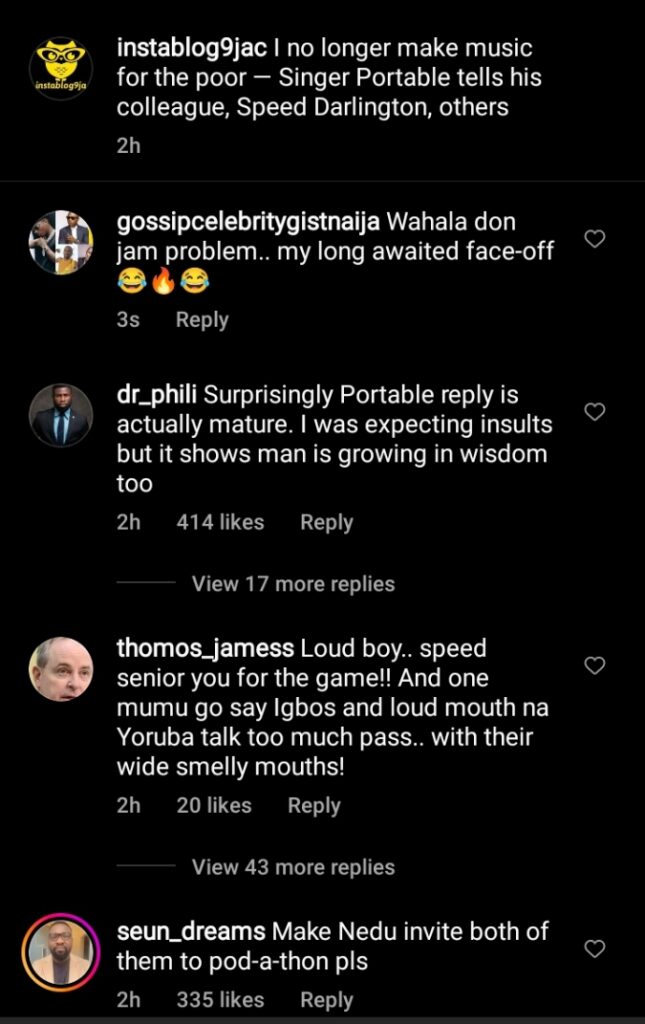Reply to seun_dreams's comment

point(326,999)
